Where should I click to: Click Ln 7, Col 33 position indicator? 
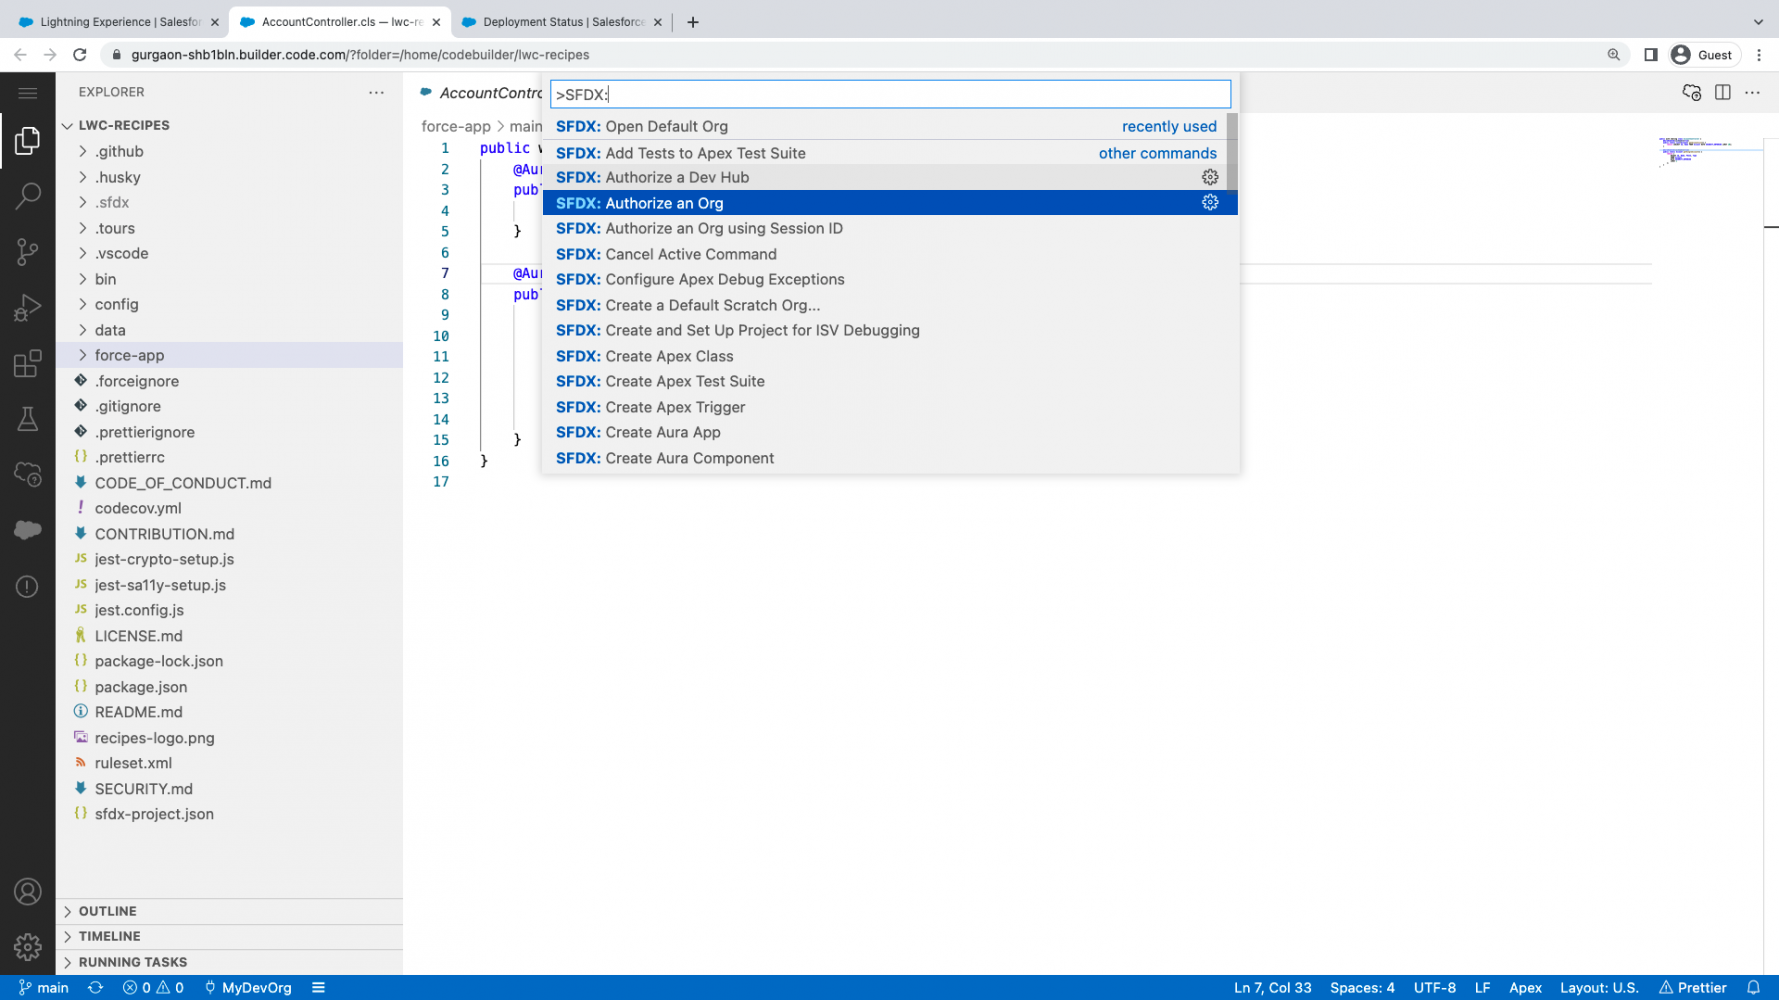point(1272,987)
